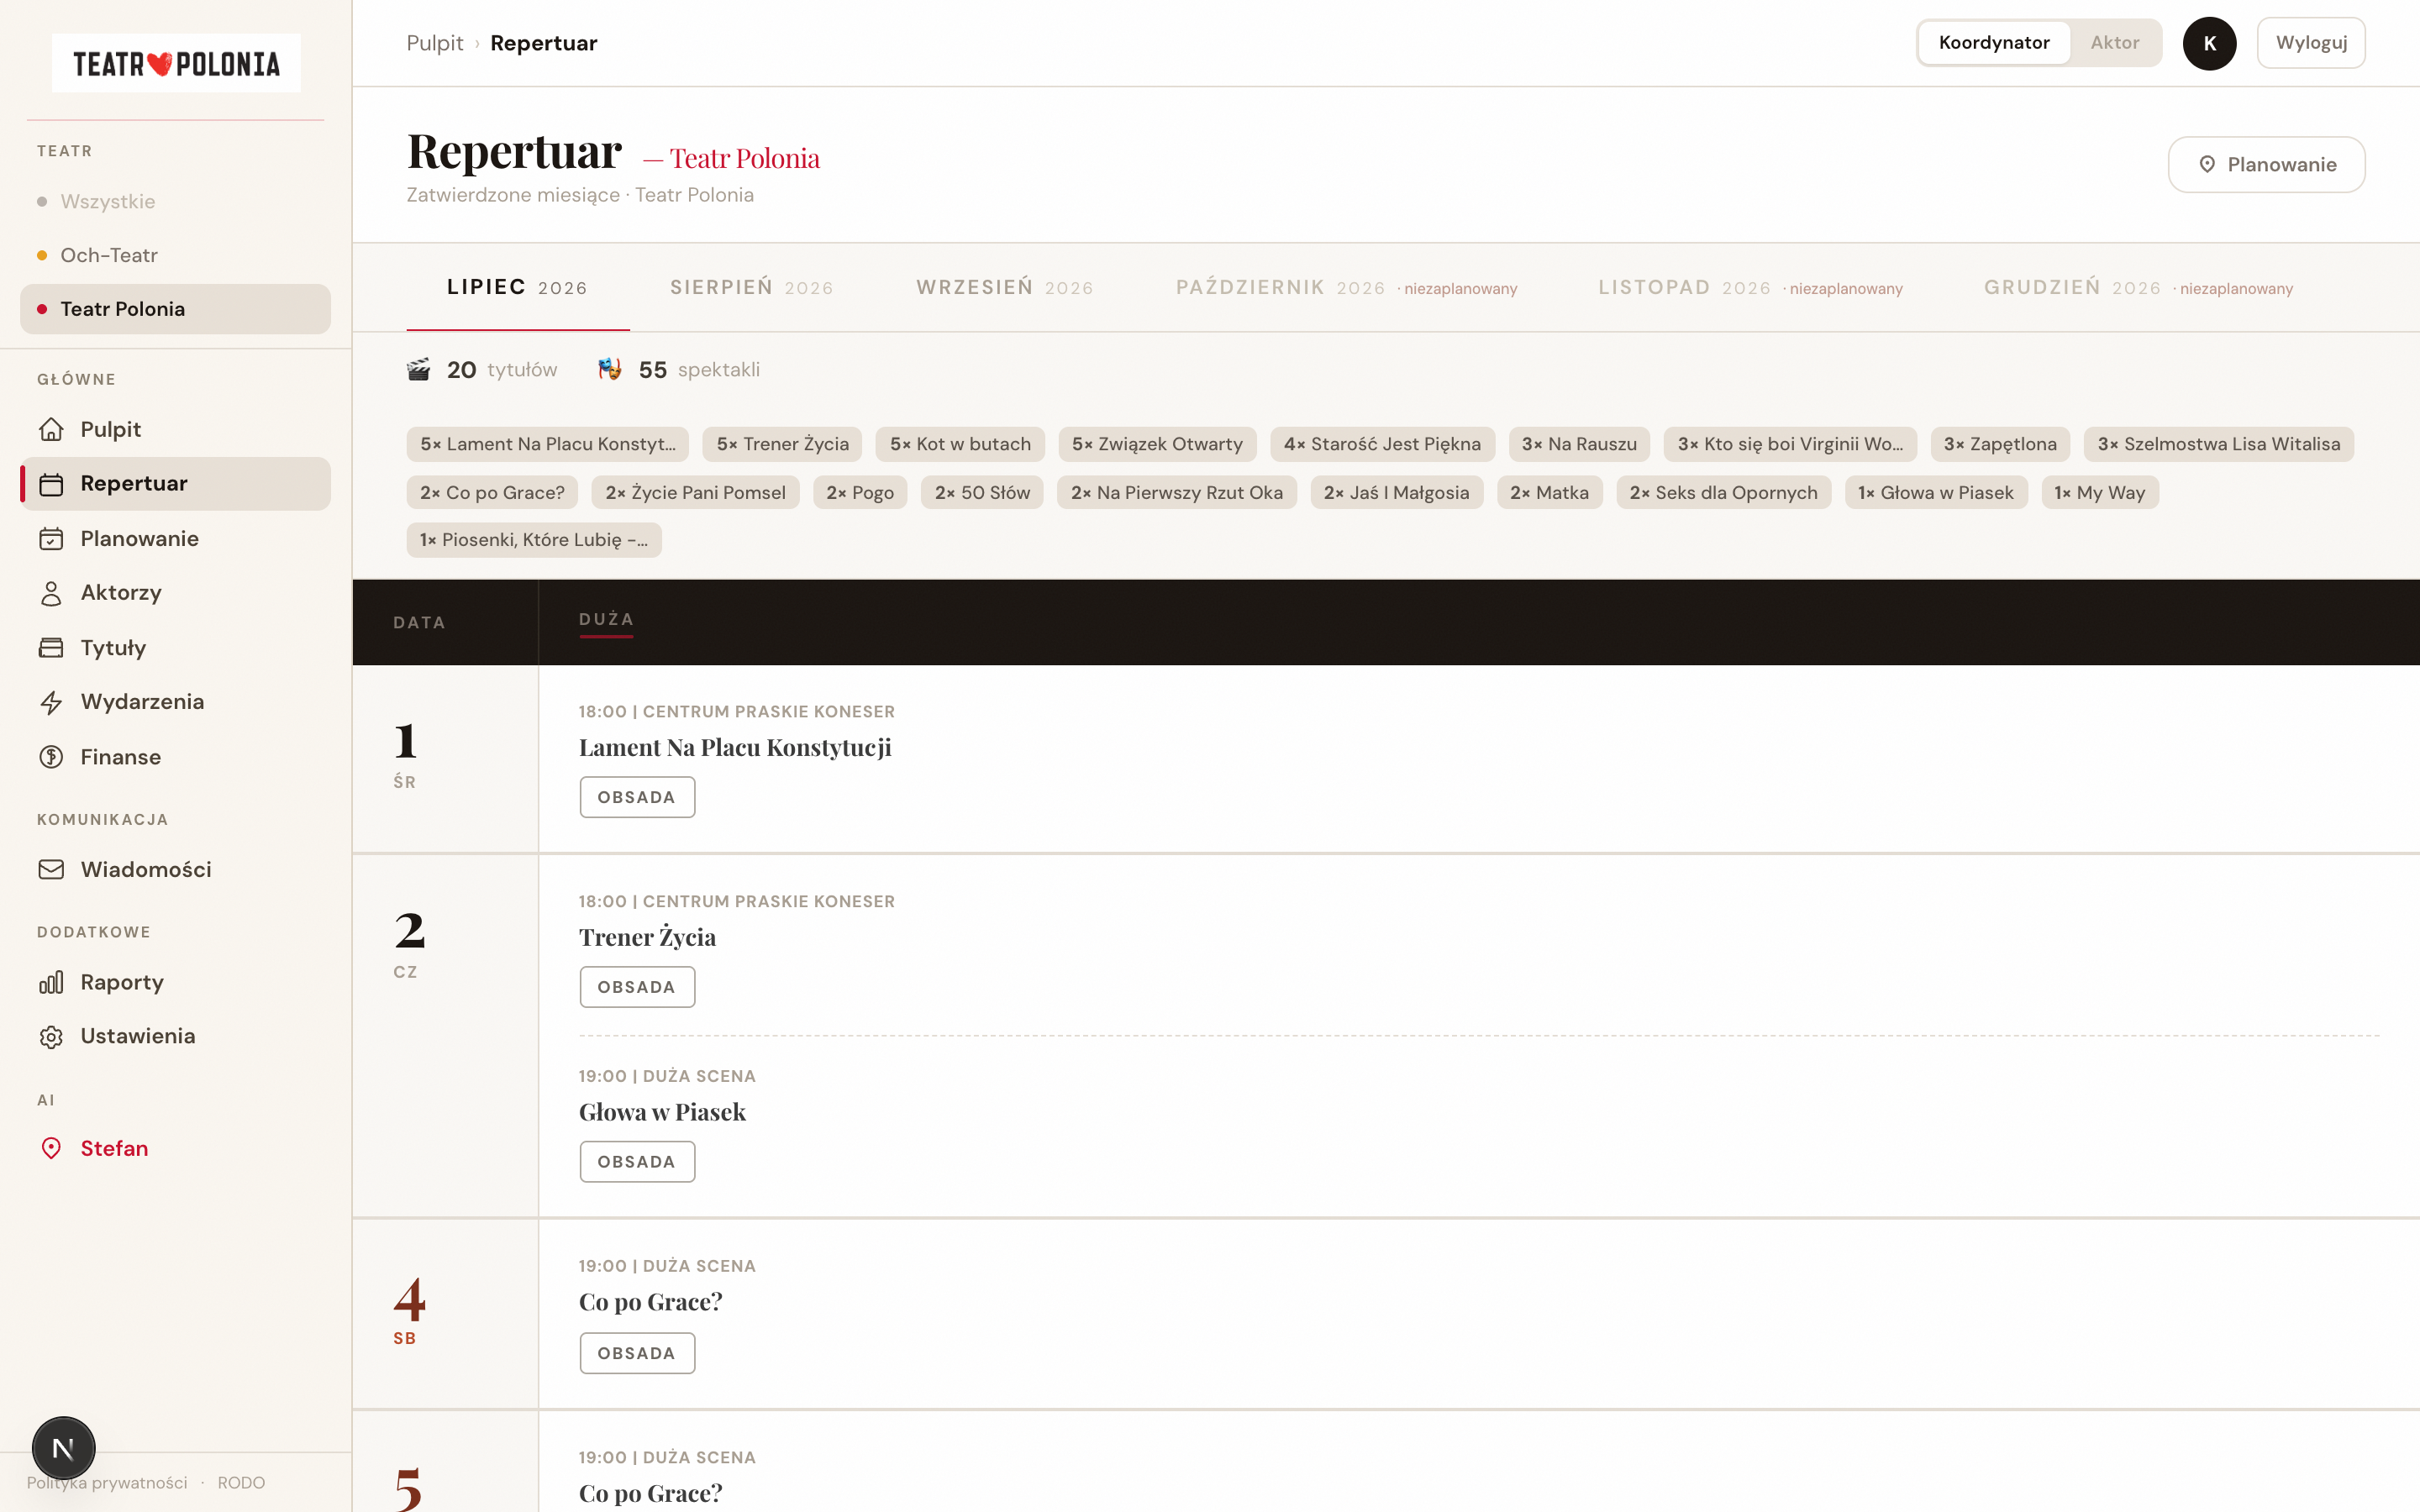
Task: Click the 3× Zapętlona chip
Action: tap(2000, 444)
